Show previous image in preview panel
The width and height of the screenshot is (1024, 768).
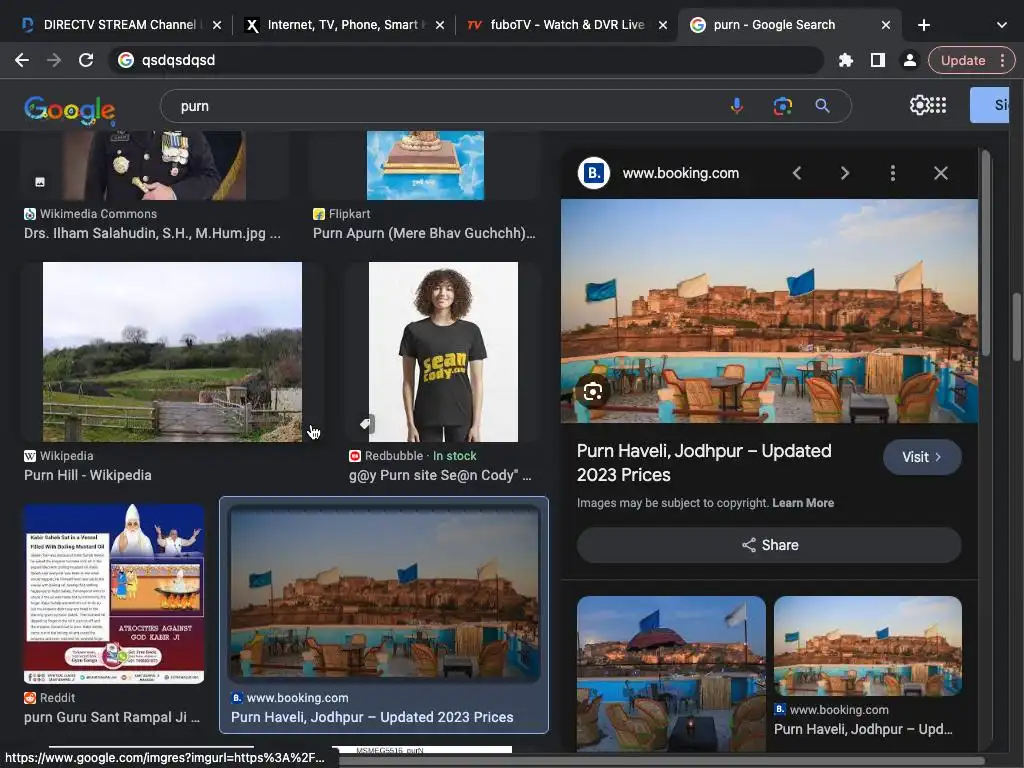click(x=797, y=173)
